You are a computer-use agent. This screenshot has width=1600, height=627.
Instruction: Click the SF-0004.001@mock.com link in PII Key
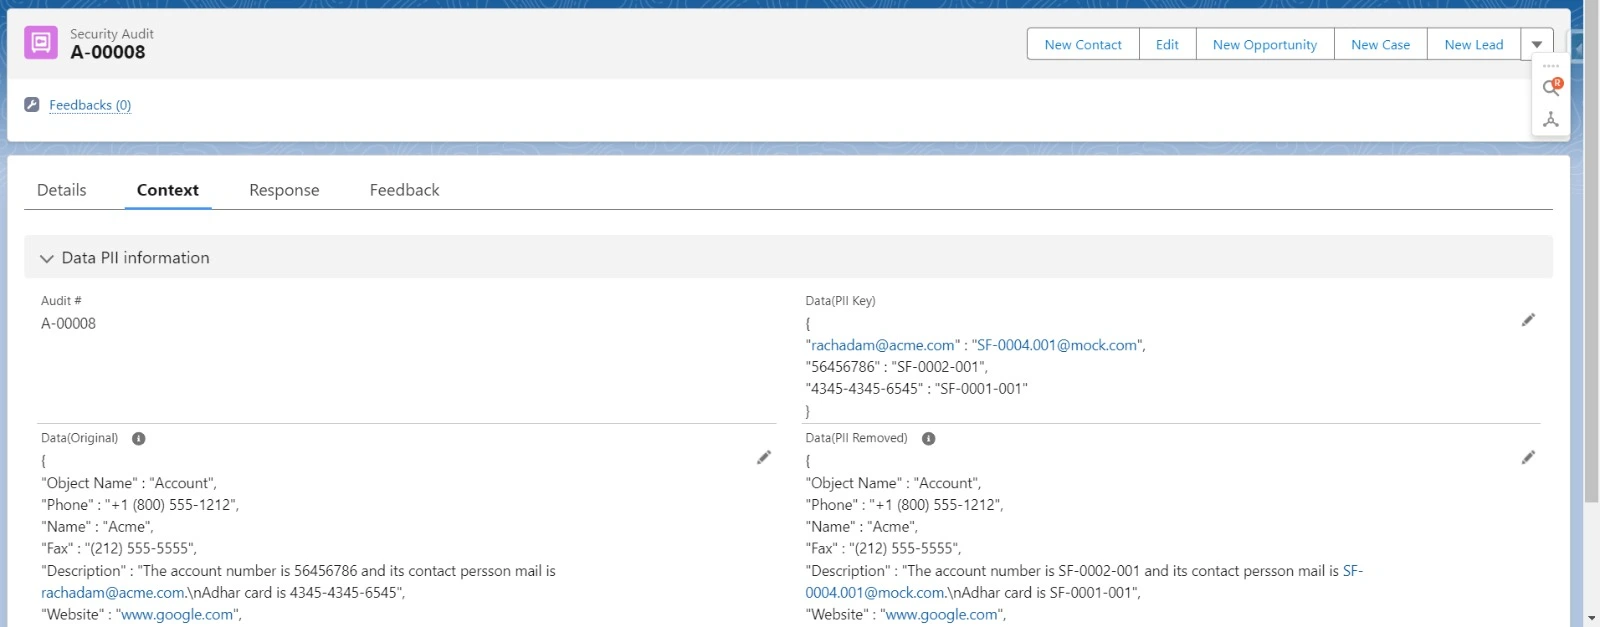click(x=1057, y=345)
